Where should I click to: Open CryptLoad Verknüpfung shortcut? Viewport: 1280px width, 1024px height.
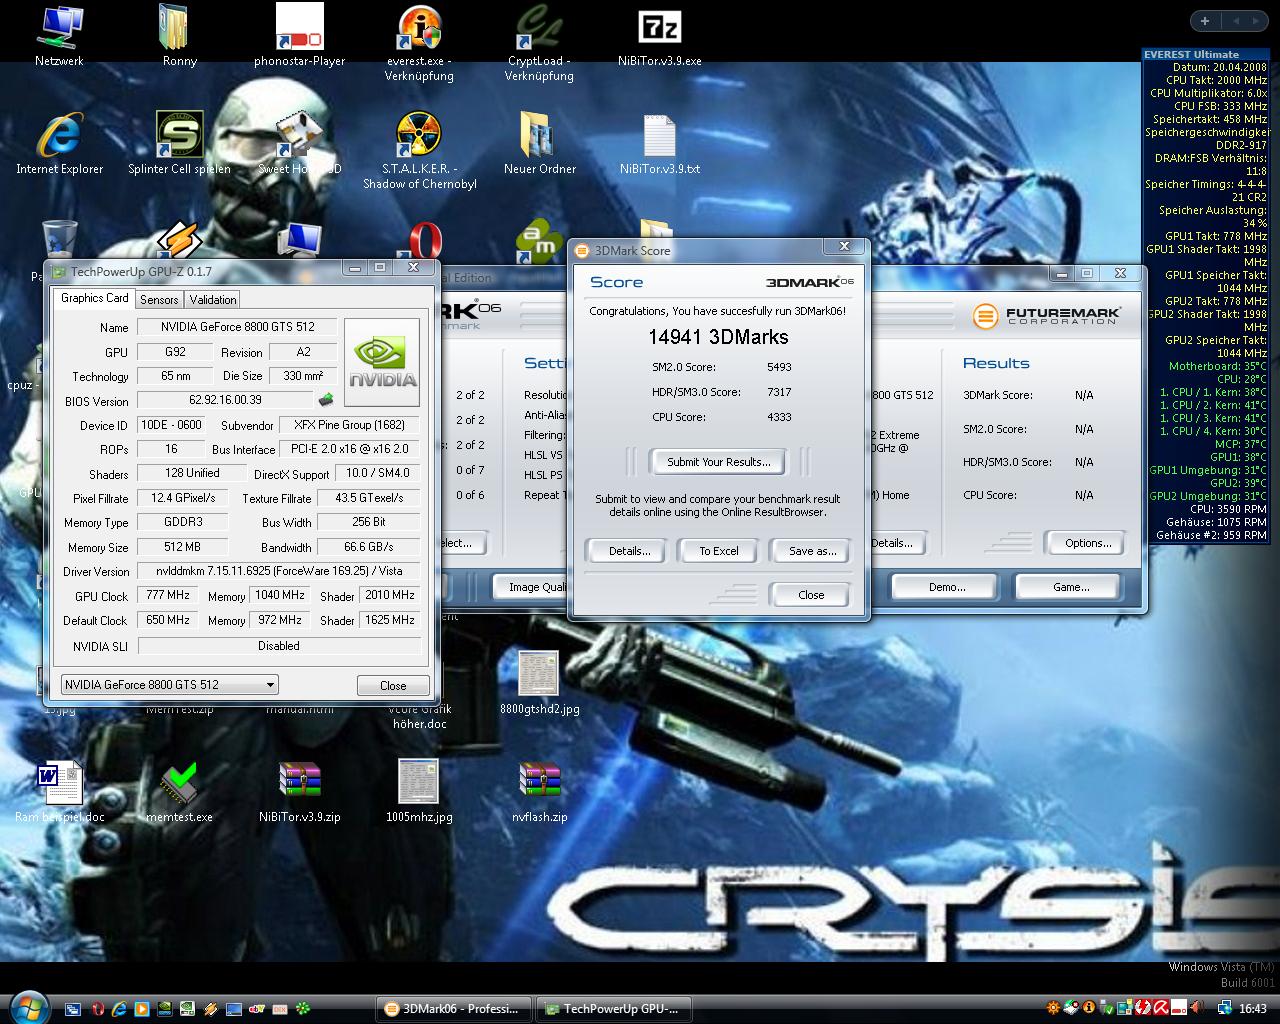pos(539,42)
